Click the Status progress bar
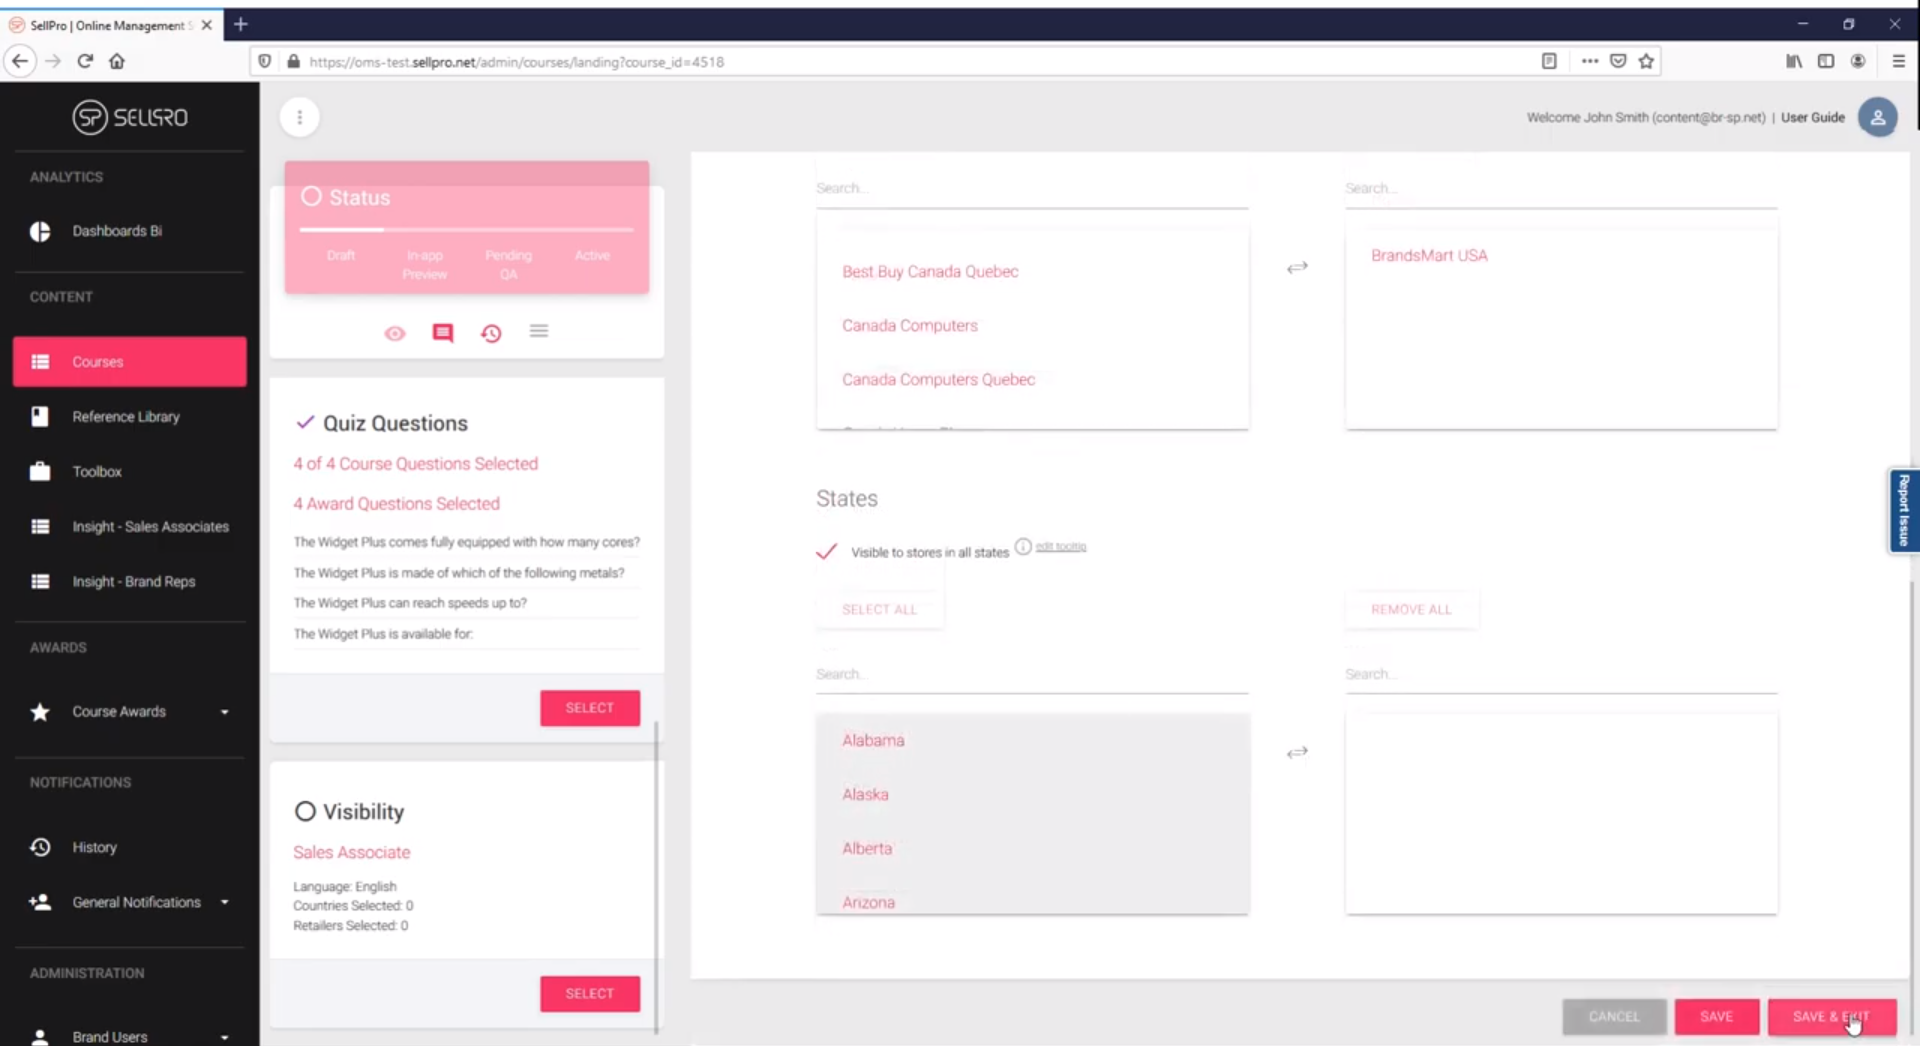This screenshot has height=1046, width=1920. (466, 230)
